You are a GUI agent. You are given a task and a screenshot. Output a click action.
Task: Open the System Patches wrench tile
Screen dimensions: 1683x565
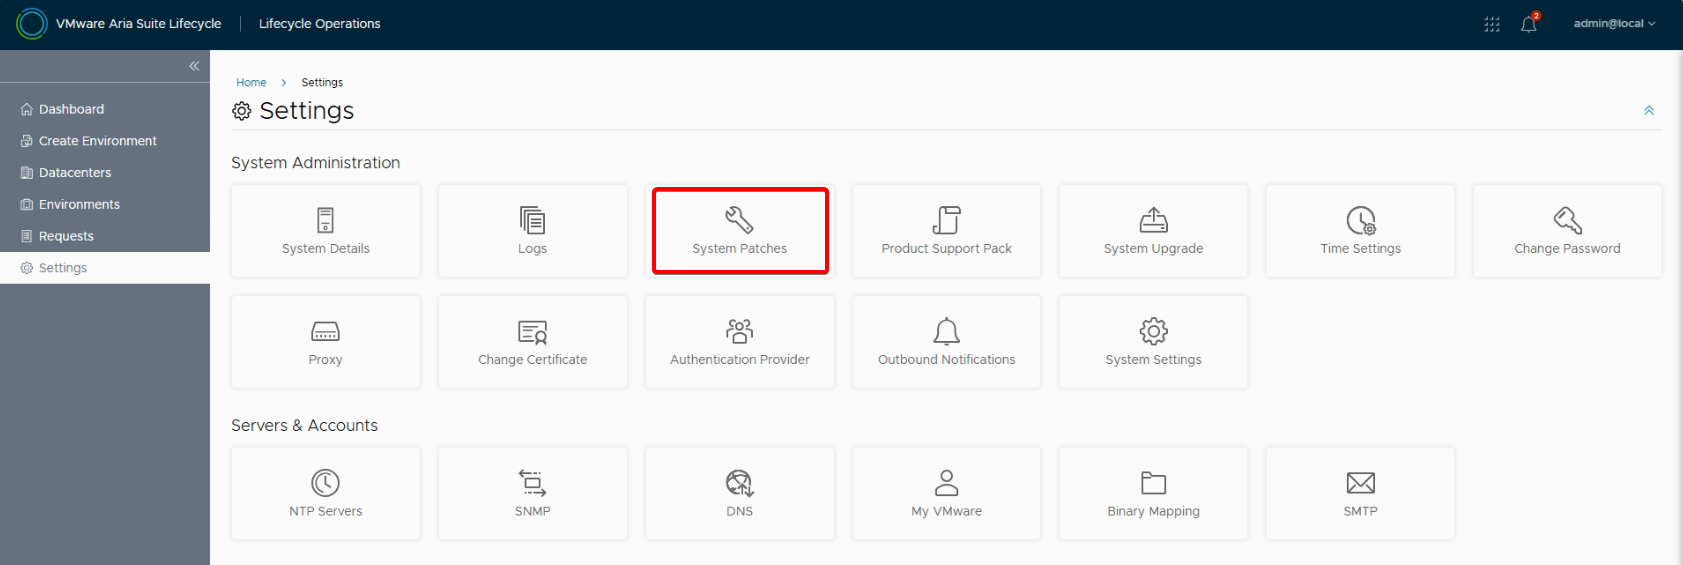[x=740, y=231]
